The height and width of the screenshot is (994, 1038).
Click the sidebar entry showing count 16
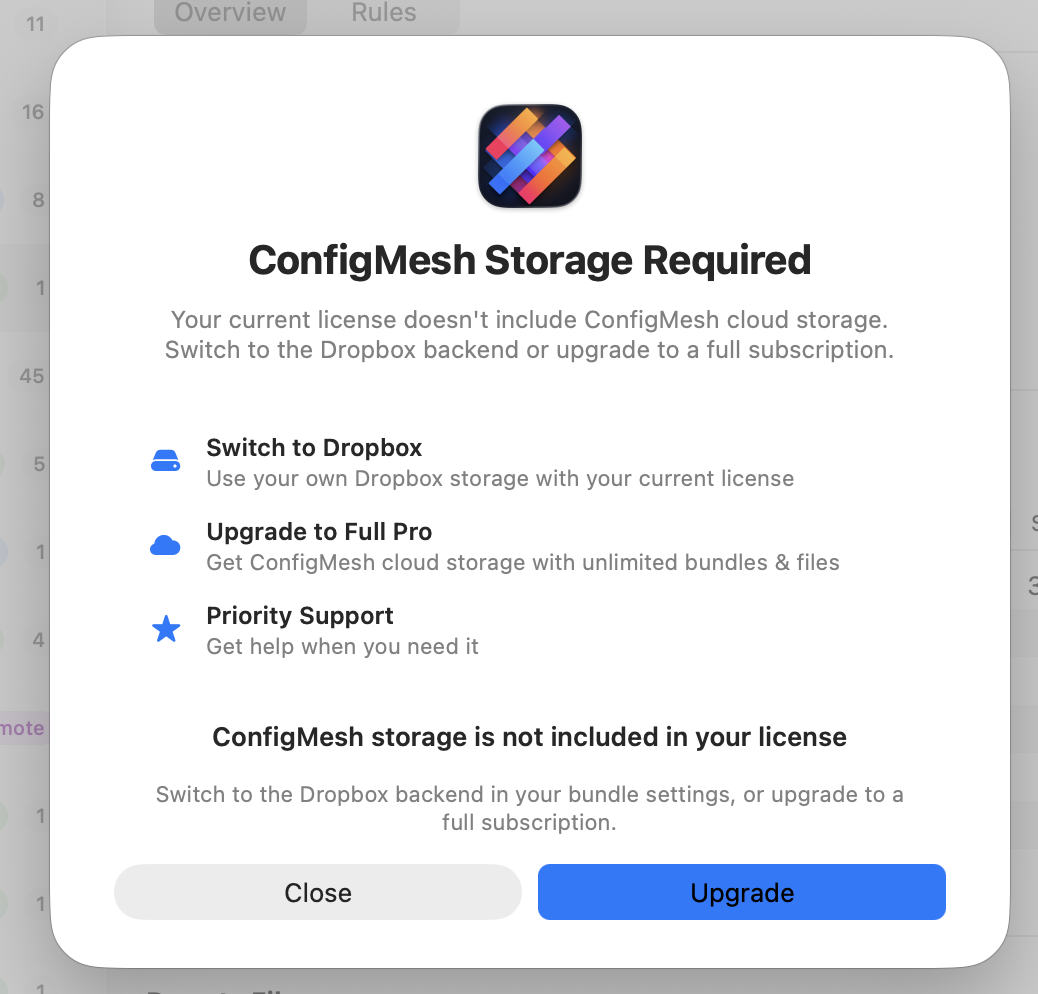coord(32,112)
